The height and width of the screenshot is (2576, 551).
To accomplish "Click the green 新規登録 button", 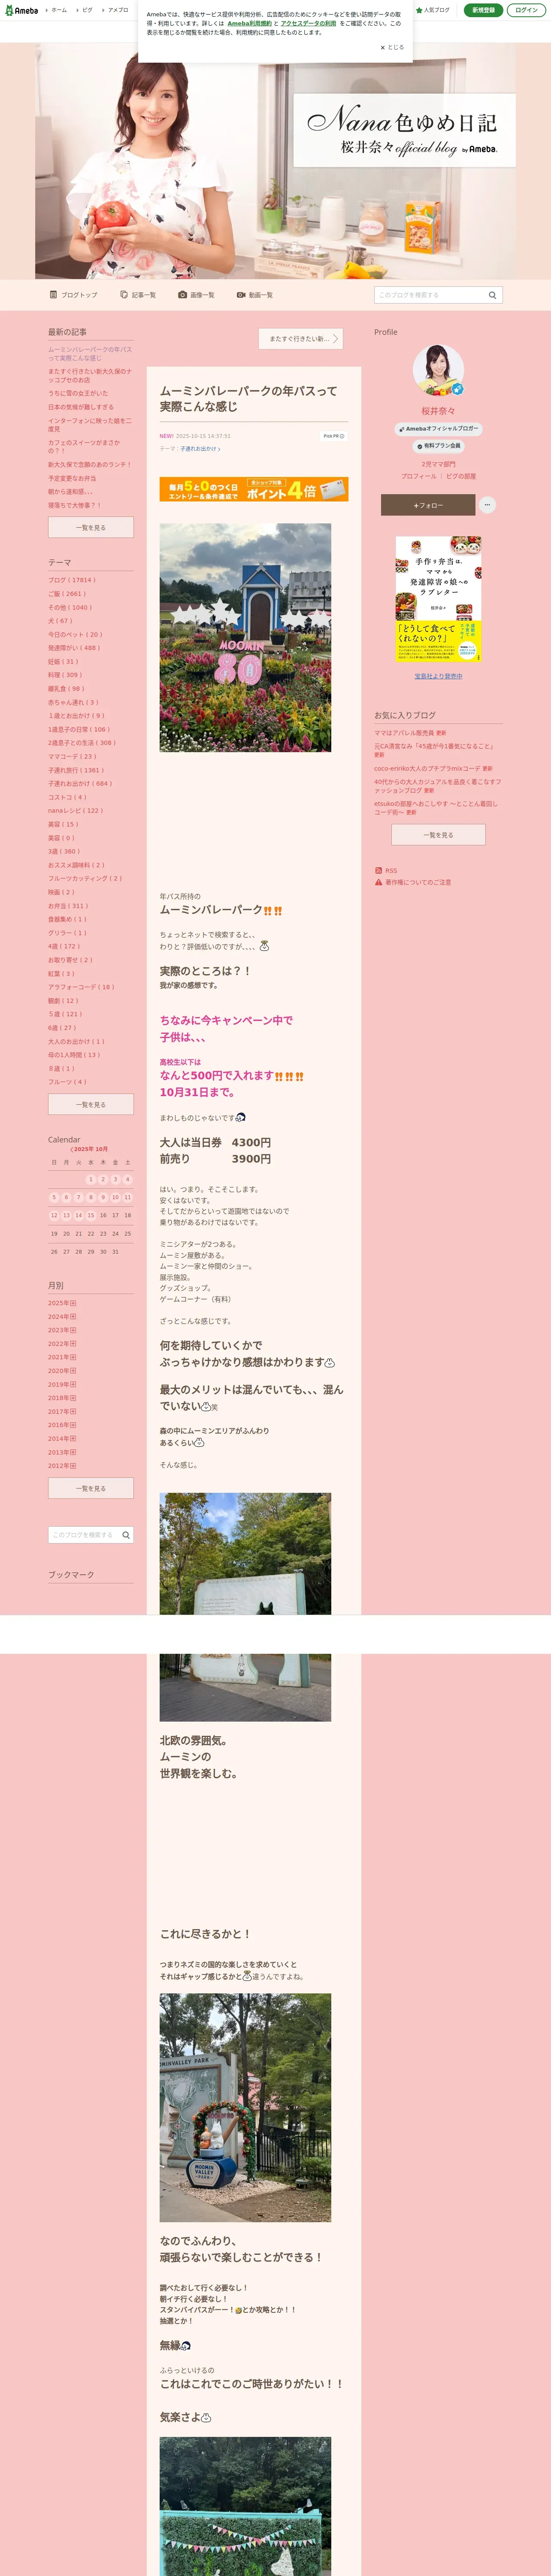I will (483, 10).
